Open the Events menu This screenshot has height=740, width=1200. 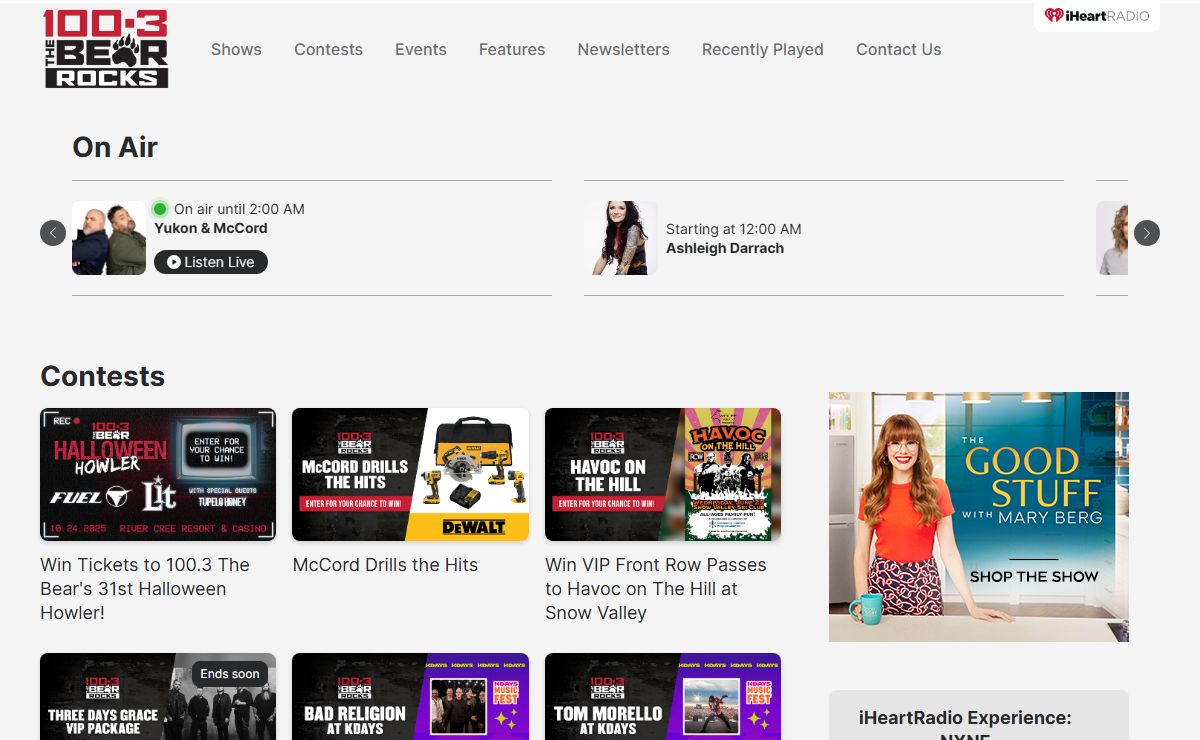(421, 49)
